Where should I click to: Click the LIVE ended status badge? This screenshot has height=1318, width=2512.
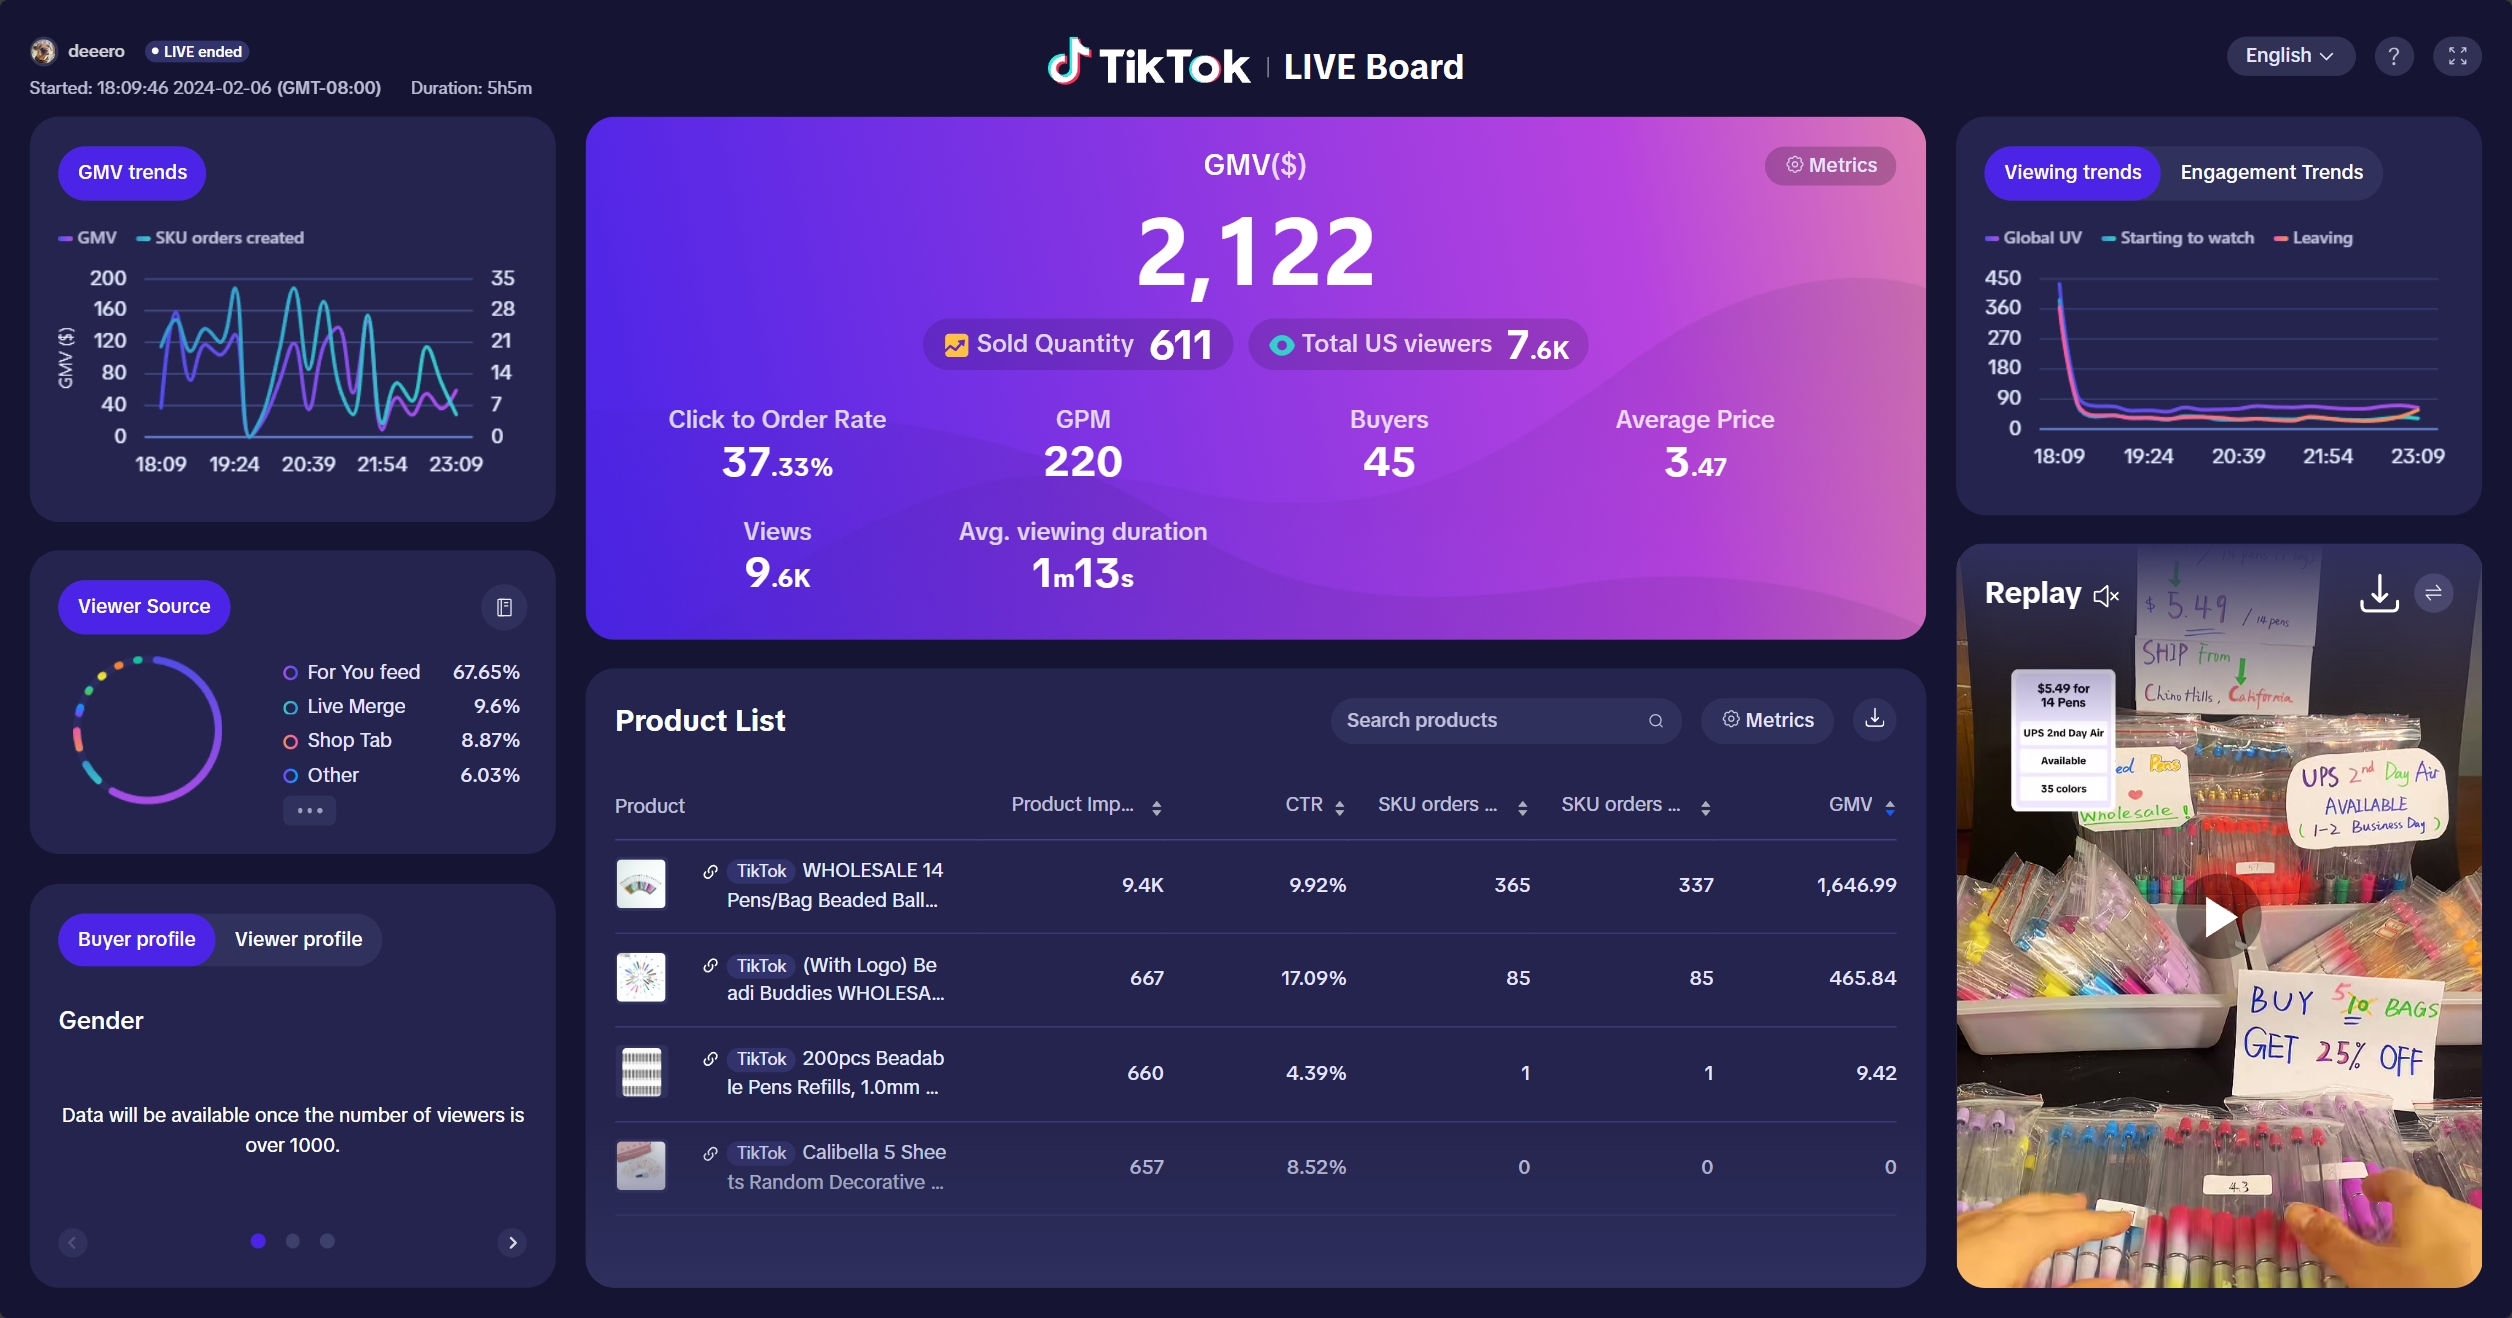197,52
